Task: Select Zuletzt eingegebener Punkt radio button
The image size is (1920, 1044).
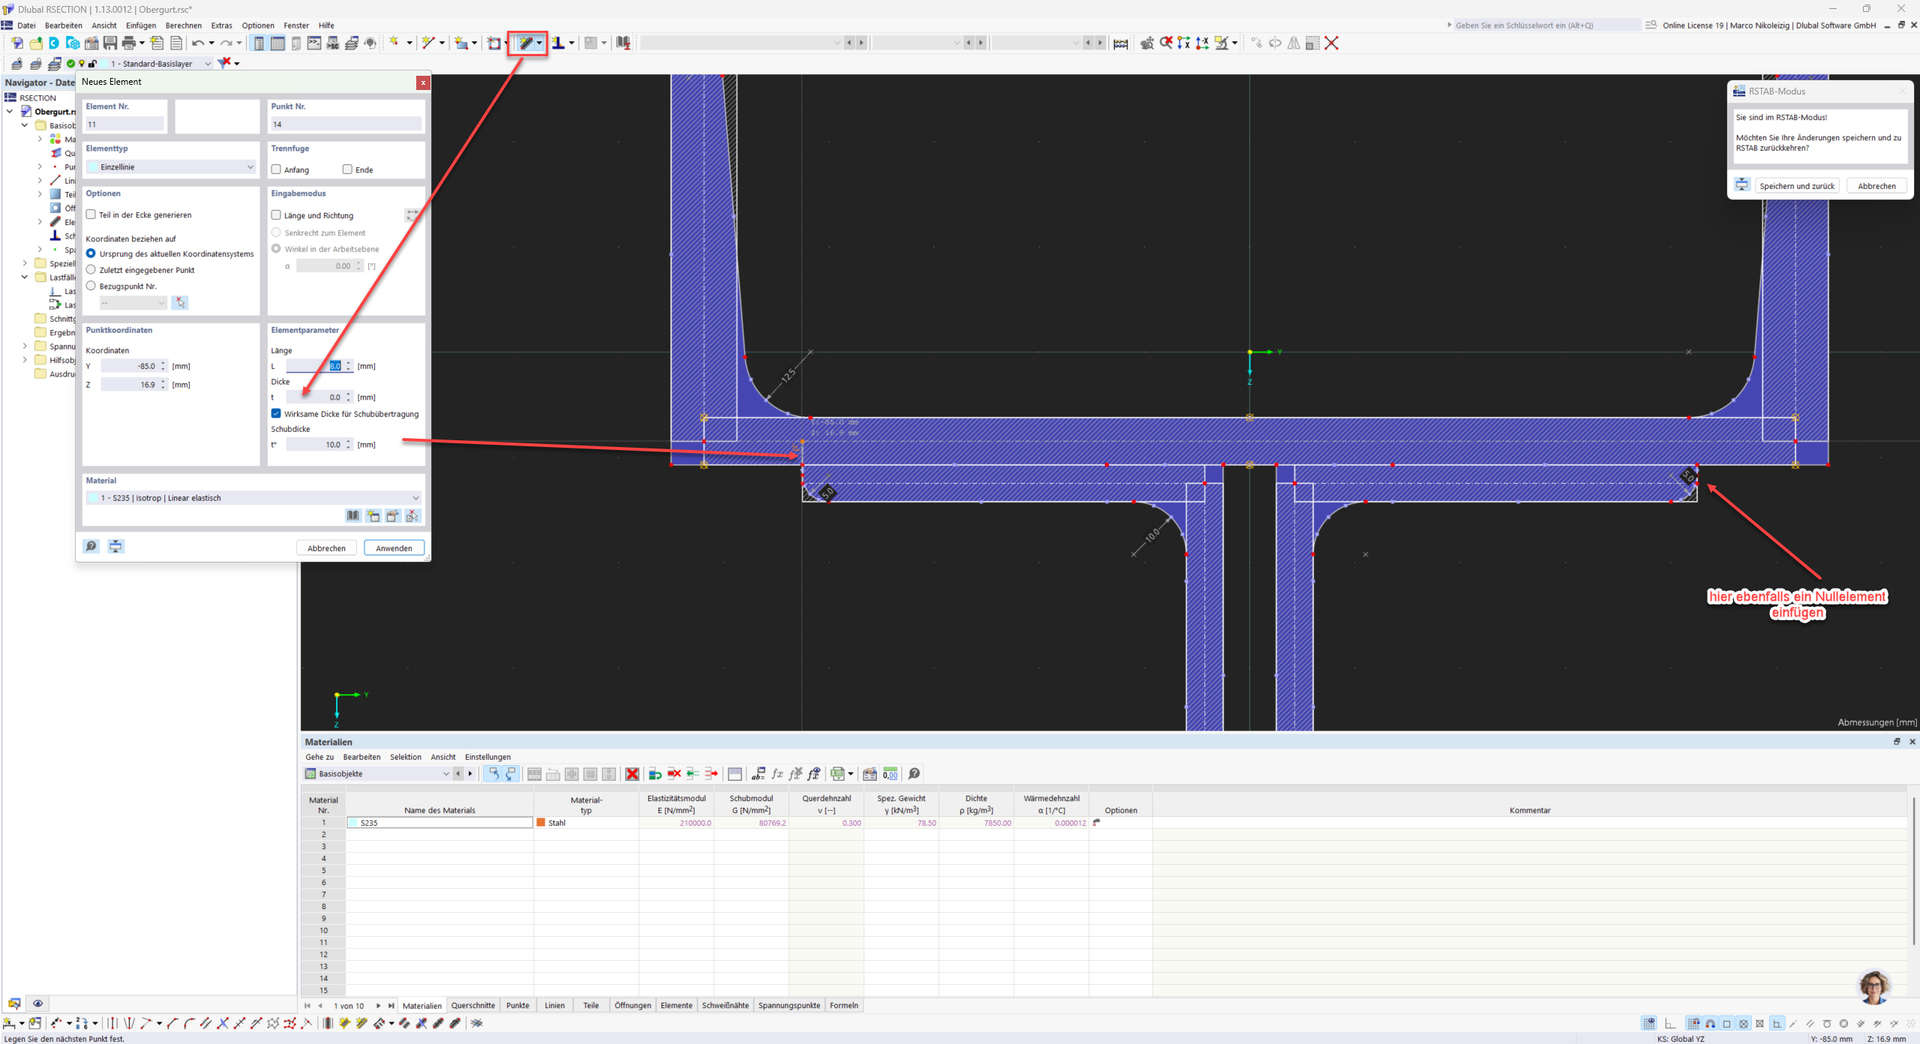Action: tap(92, 270)
